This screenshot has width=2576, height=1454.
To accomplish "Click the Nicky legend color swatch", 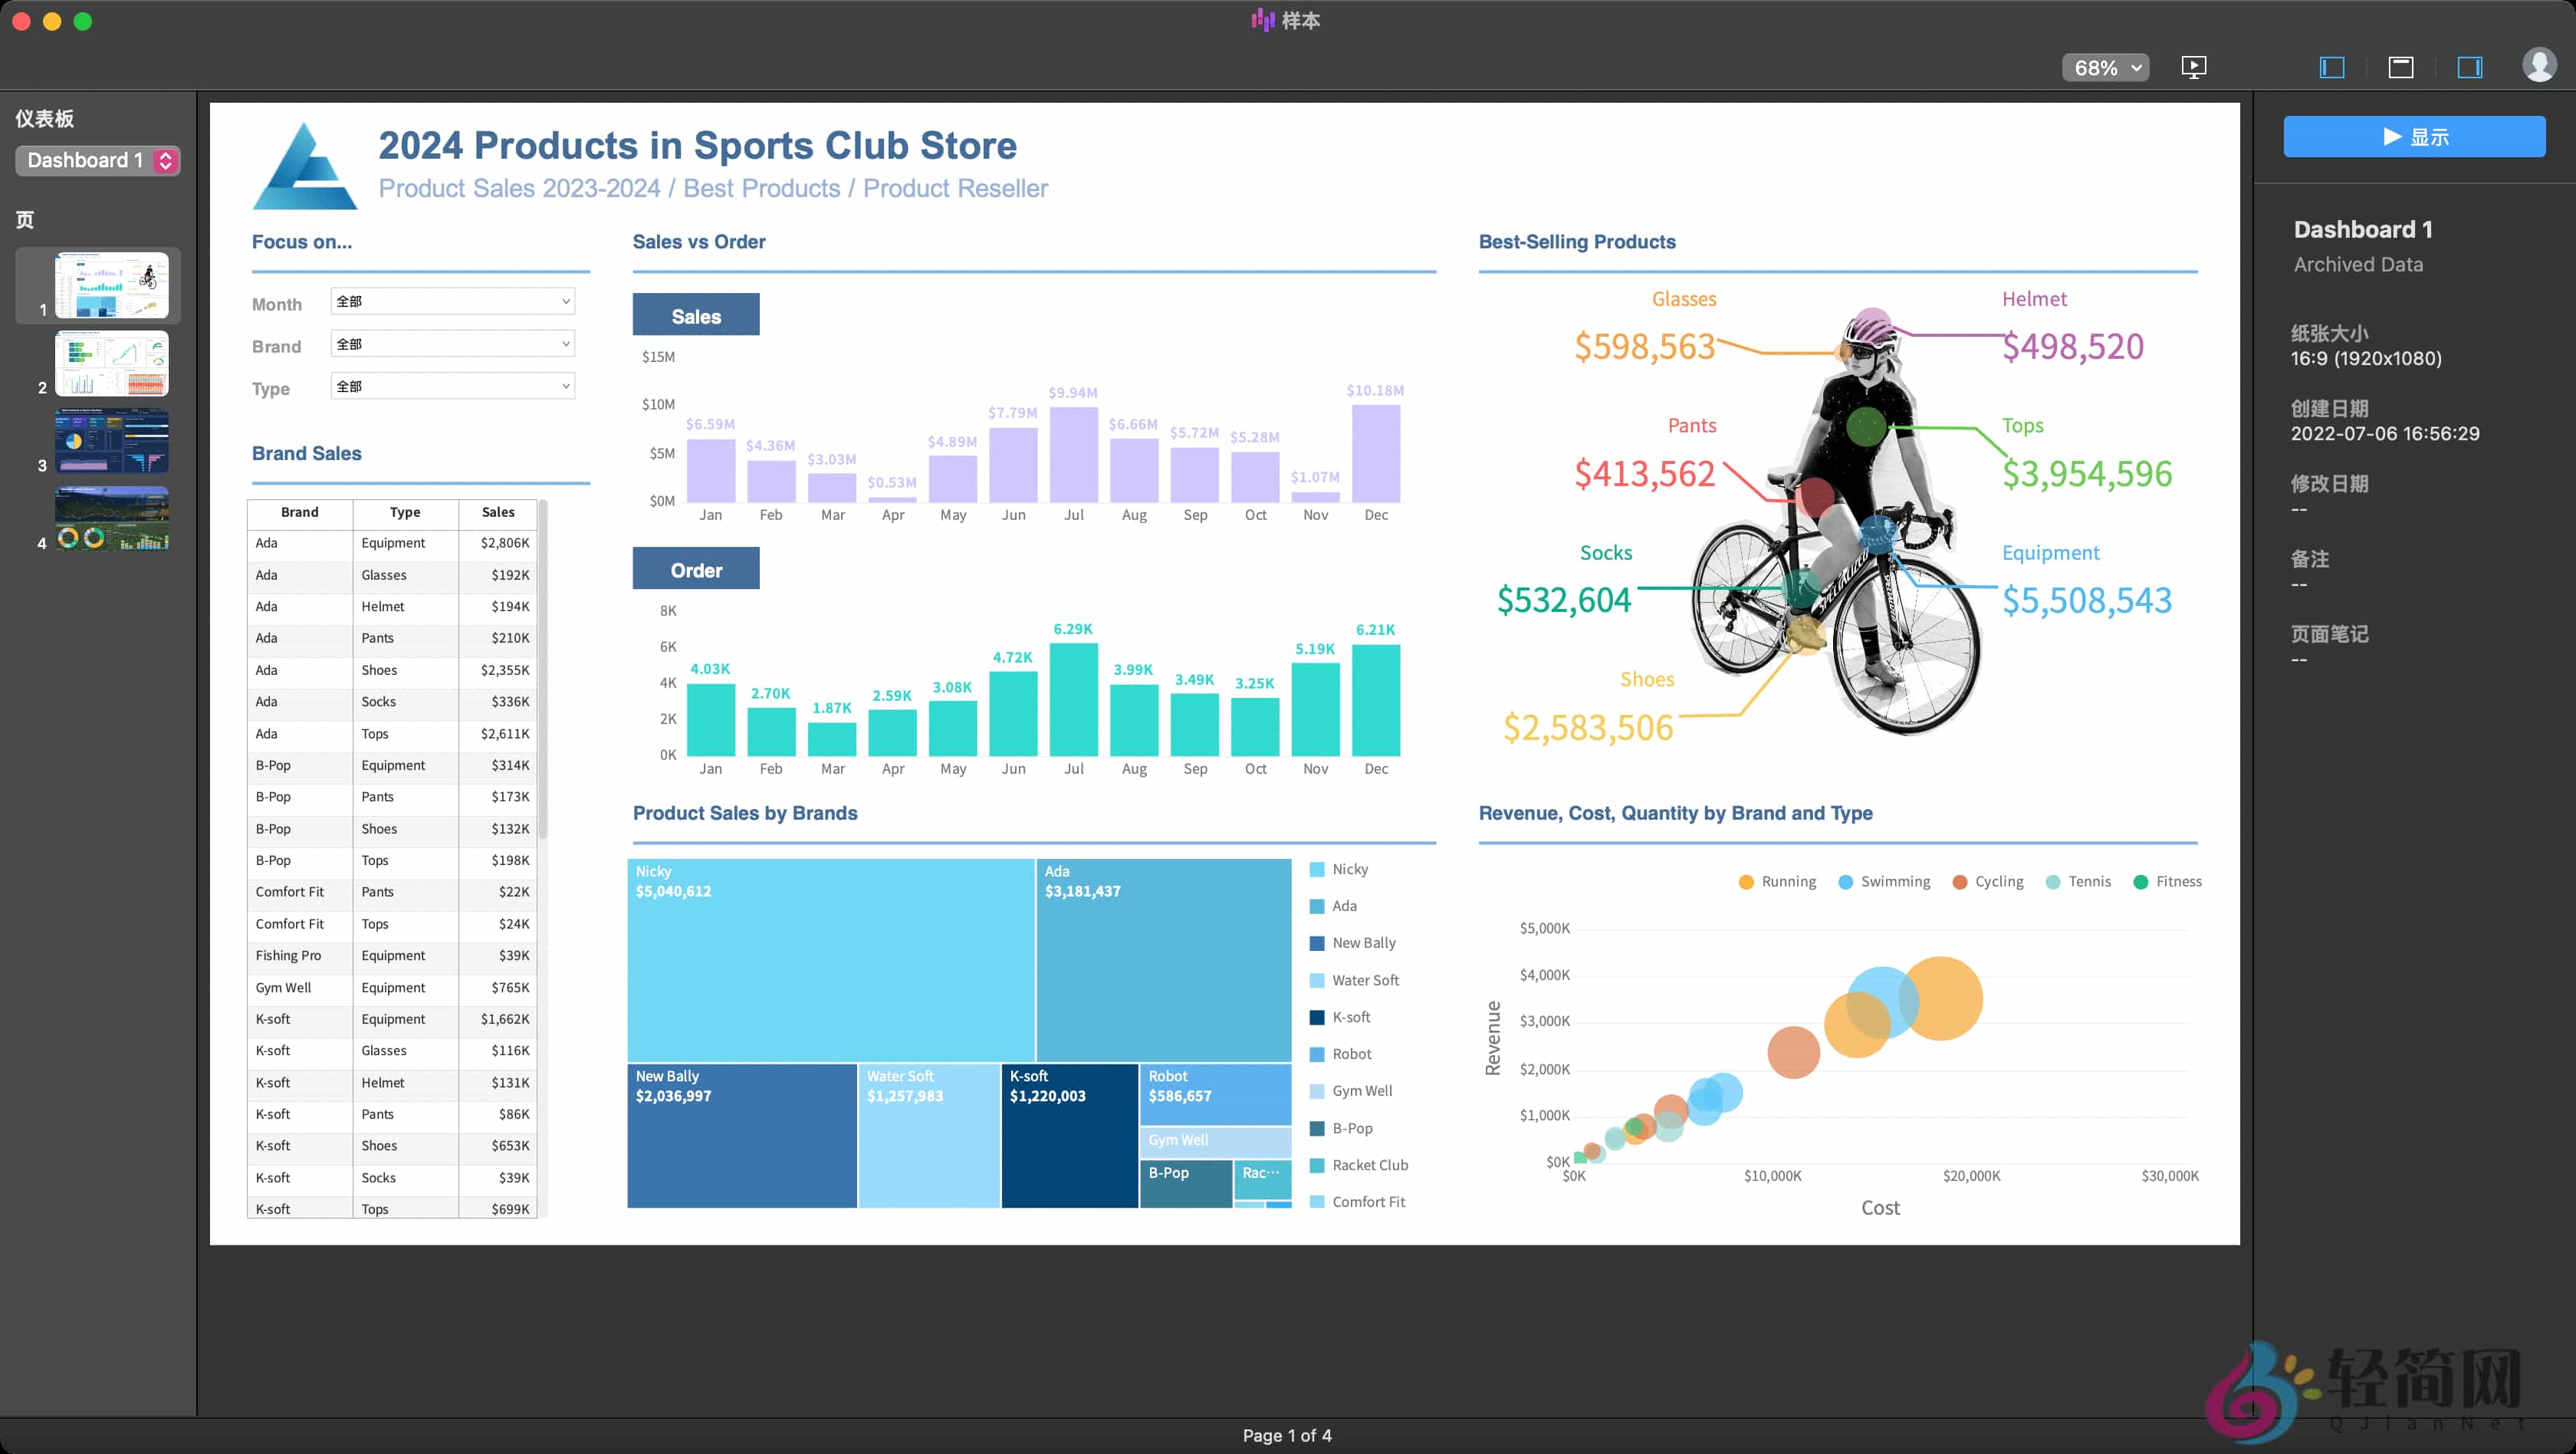I will [x=1317, y=869].
